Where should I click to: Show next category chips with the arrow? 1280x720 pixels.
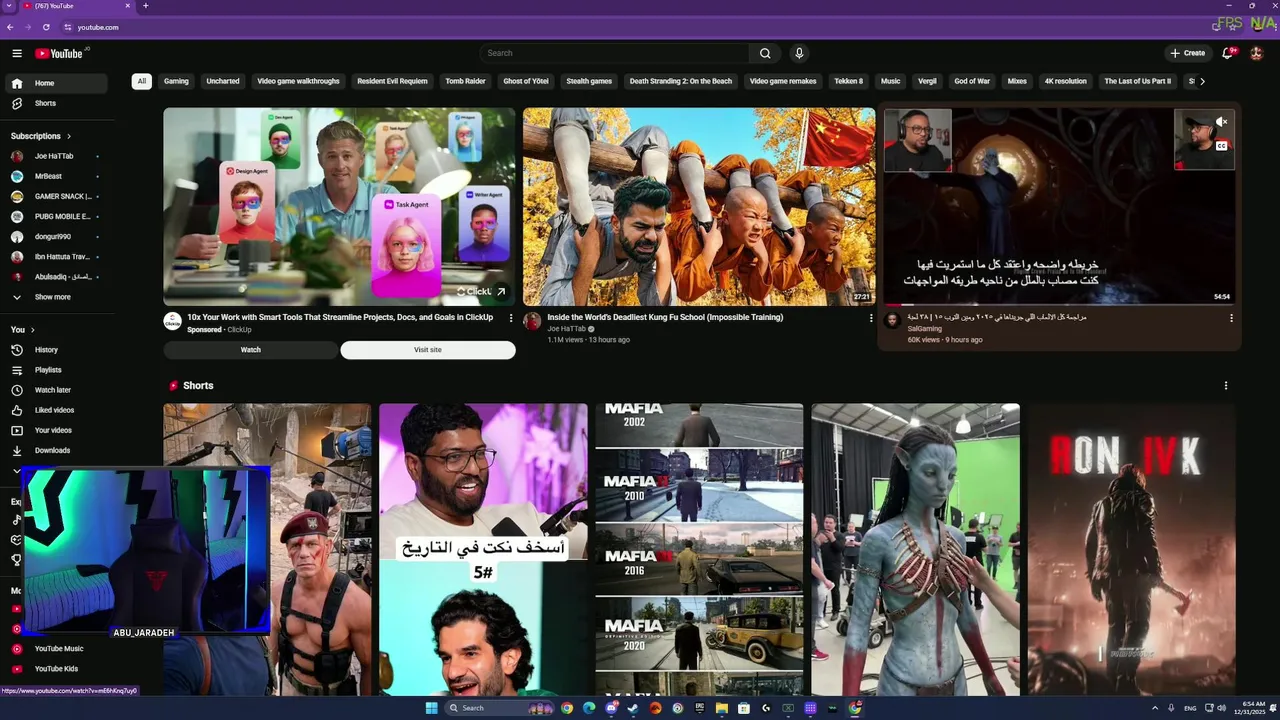point(1202,81)
